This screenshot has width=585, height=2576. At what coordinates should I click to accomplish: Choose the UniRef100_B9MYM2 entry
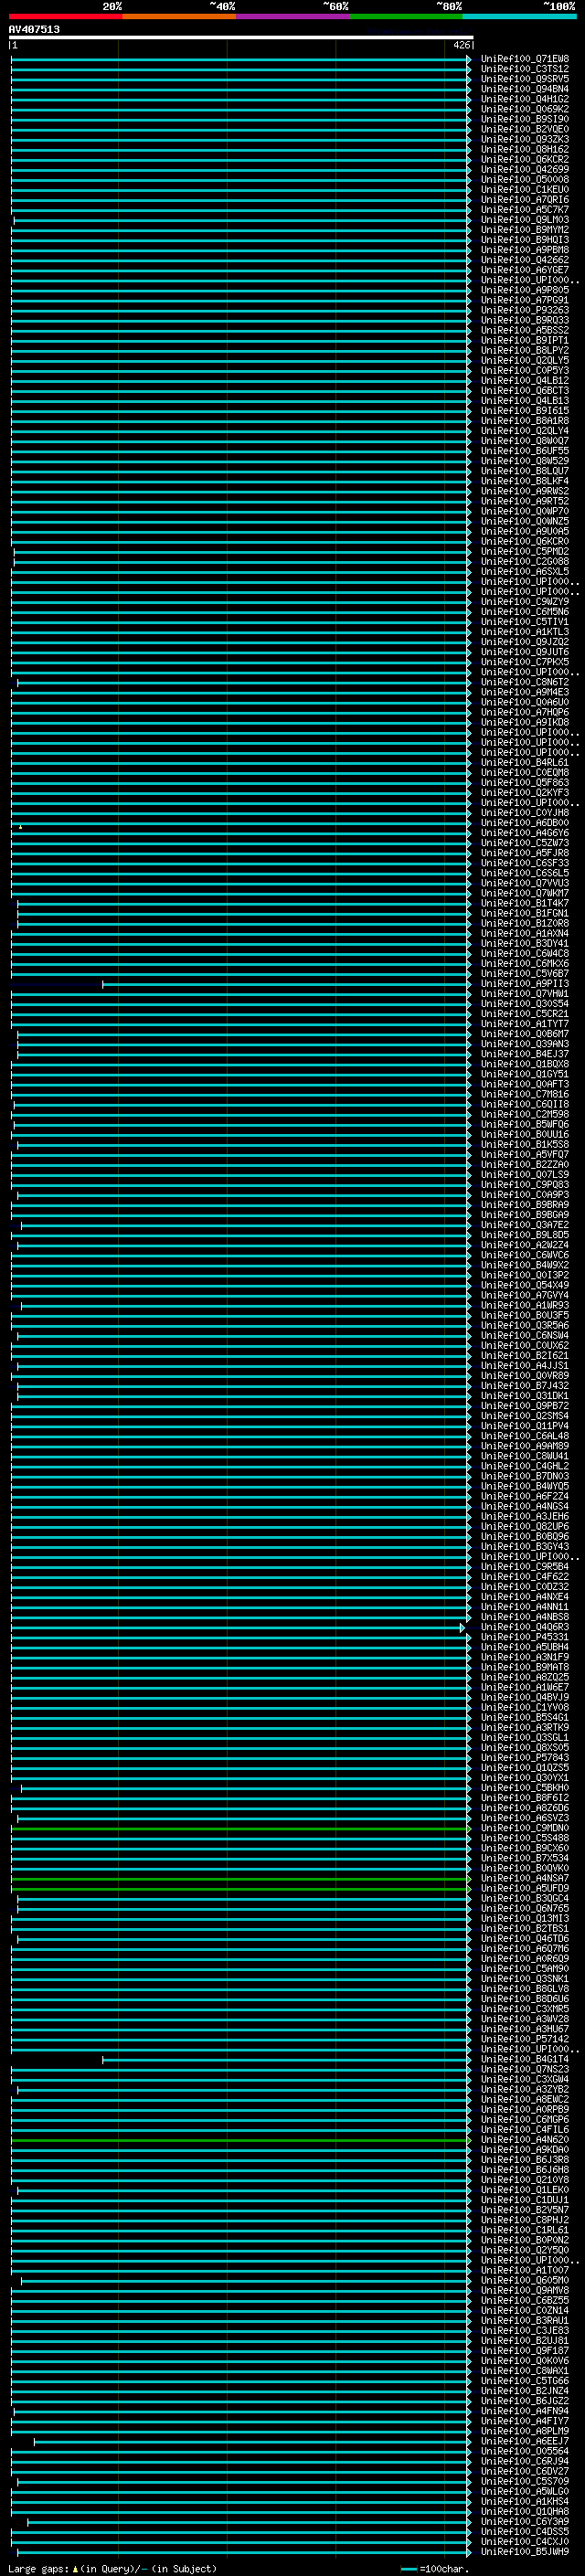(524, 230)
